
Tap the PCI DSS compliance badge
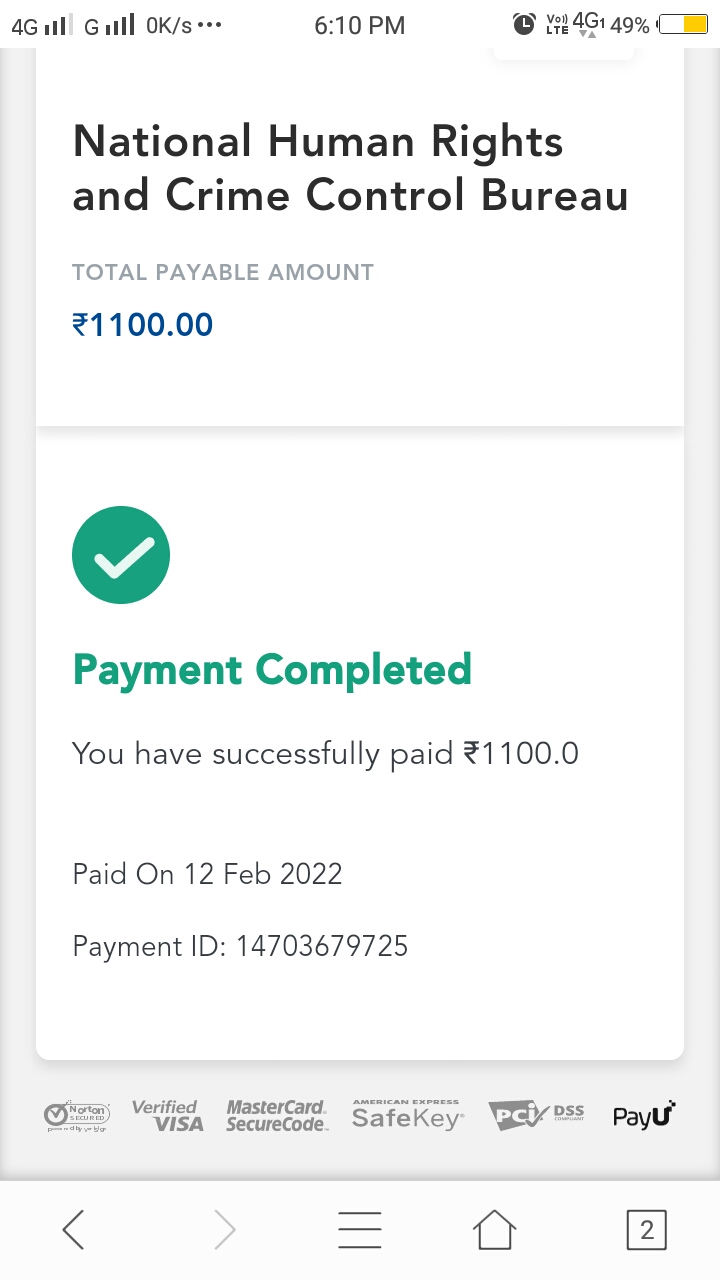click(536, 1115)
